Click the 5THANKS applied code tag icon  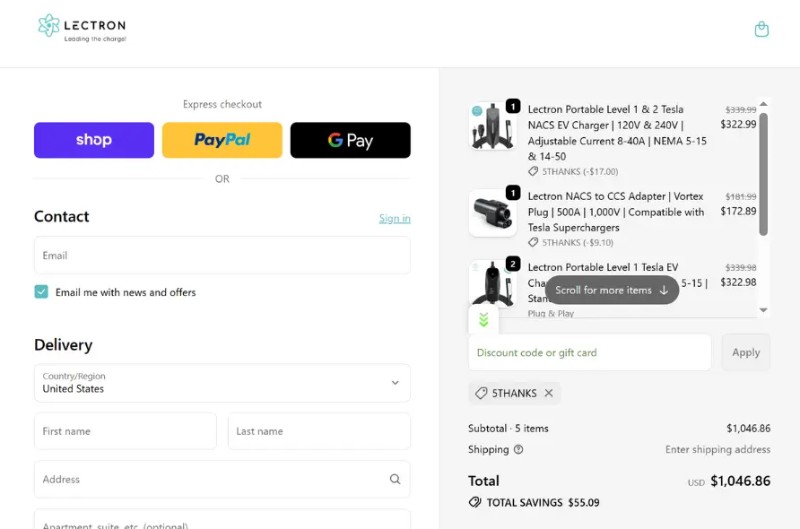pyautogui.click(x=481, y=393)
